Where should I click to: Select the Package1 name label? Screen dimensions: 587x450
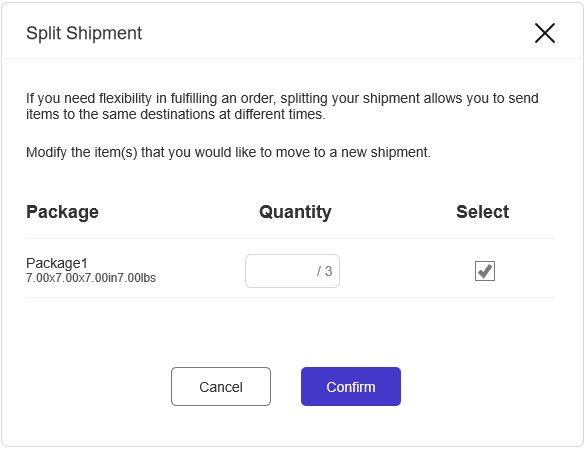click(x=57, y=263)
